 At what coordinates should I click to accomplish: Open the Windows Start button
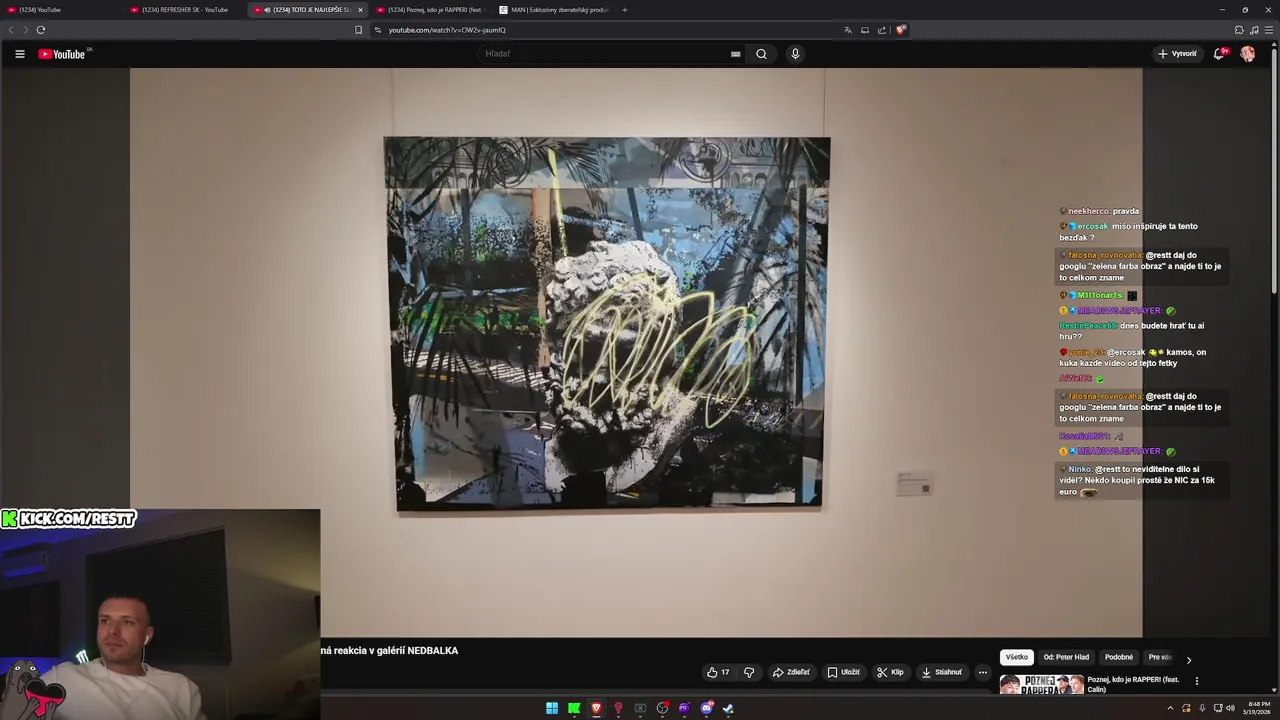tap(552, 708)
